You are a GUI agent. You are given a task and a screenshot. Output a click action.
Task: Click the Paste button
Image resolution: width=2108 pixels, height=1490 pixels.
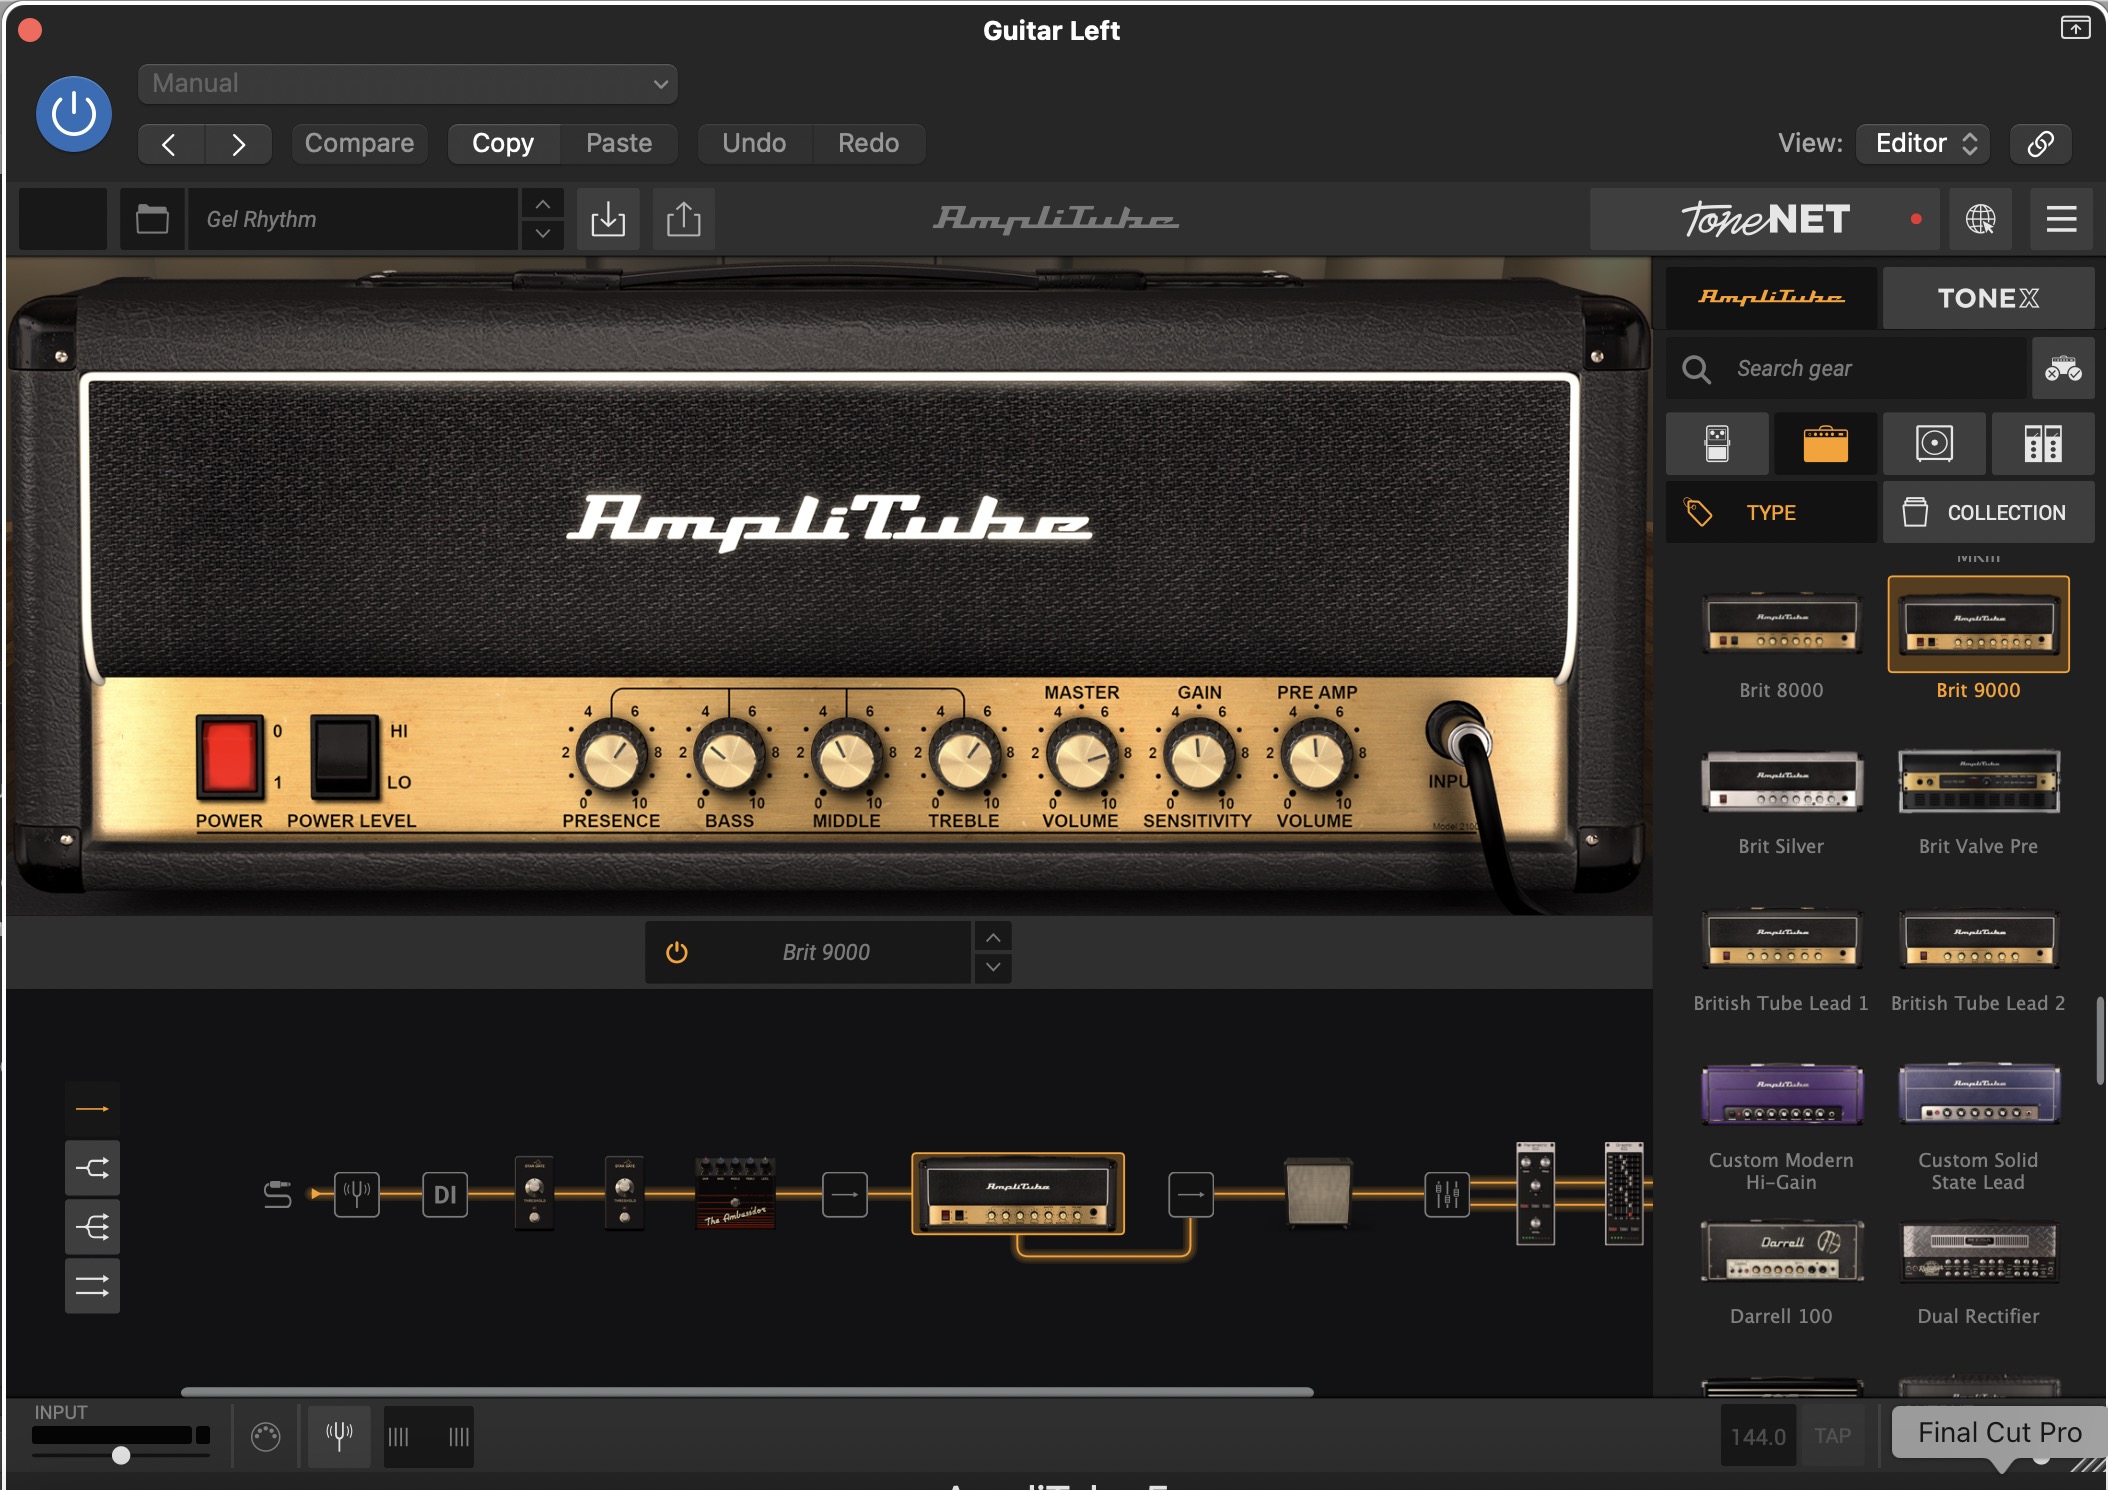(x=619, y=143)
